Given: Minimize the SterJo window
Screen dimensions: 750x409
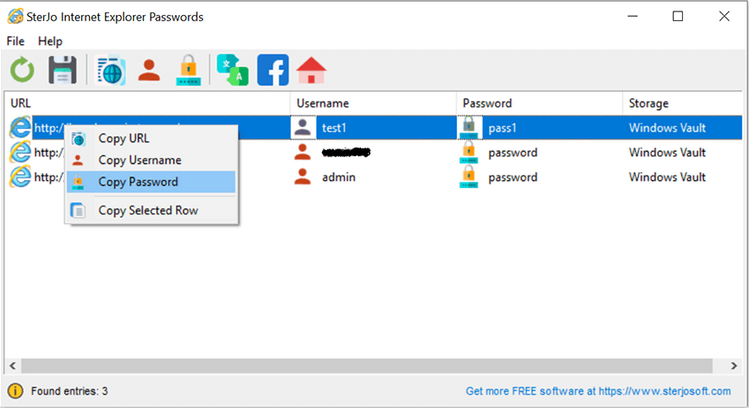Looking at the screenshot, I should pos(633,16).
